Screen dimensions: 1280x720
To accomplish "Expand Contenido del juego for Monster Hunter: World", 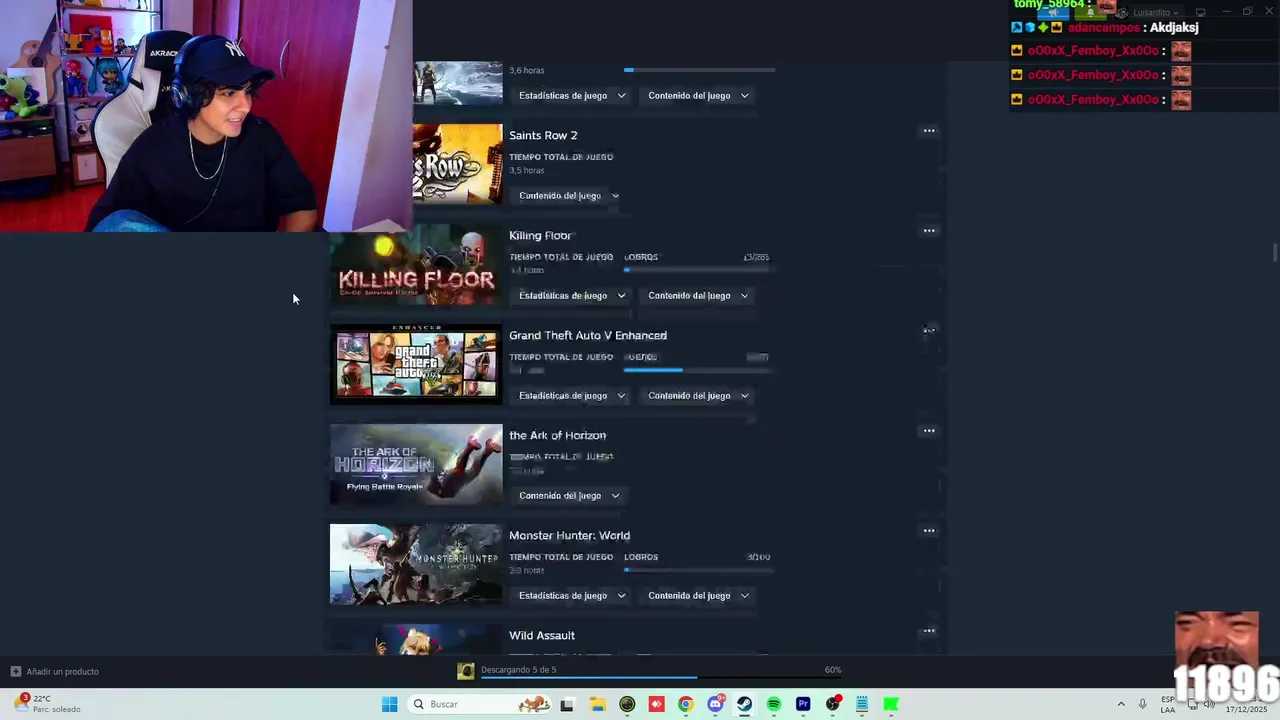I will [x=698, y=596].
